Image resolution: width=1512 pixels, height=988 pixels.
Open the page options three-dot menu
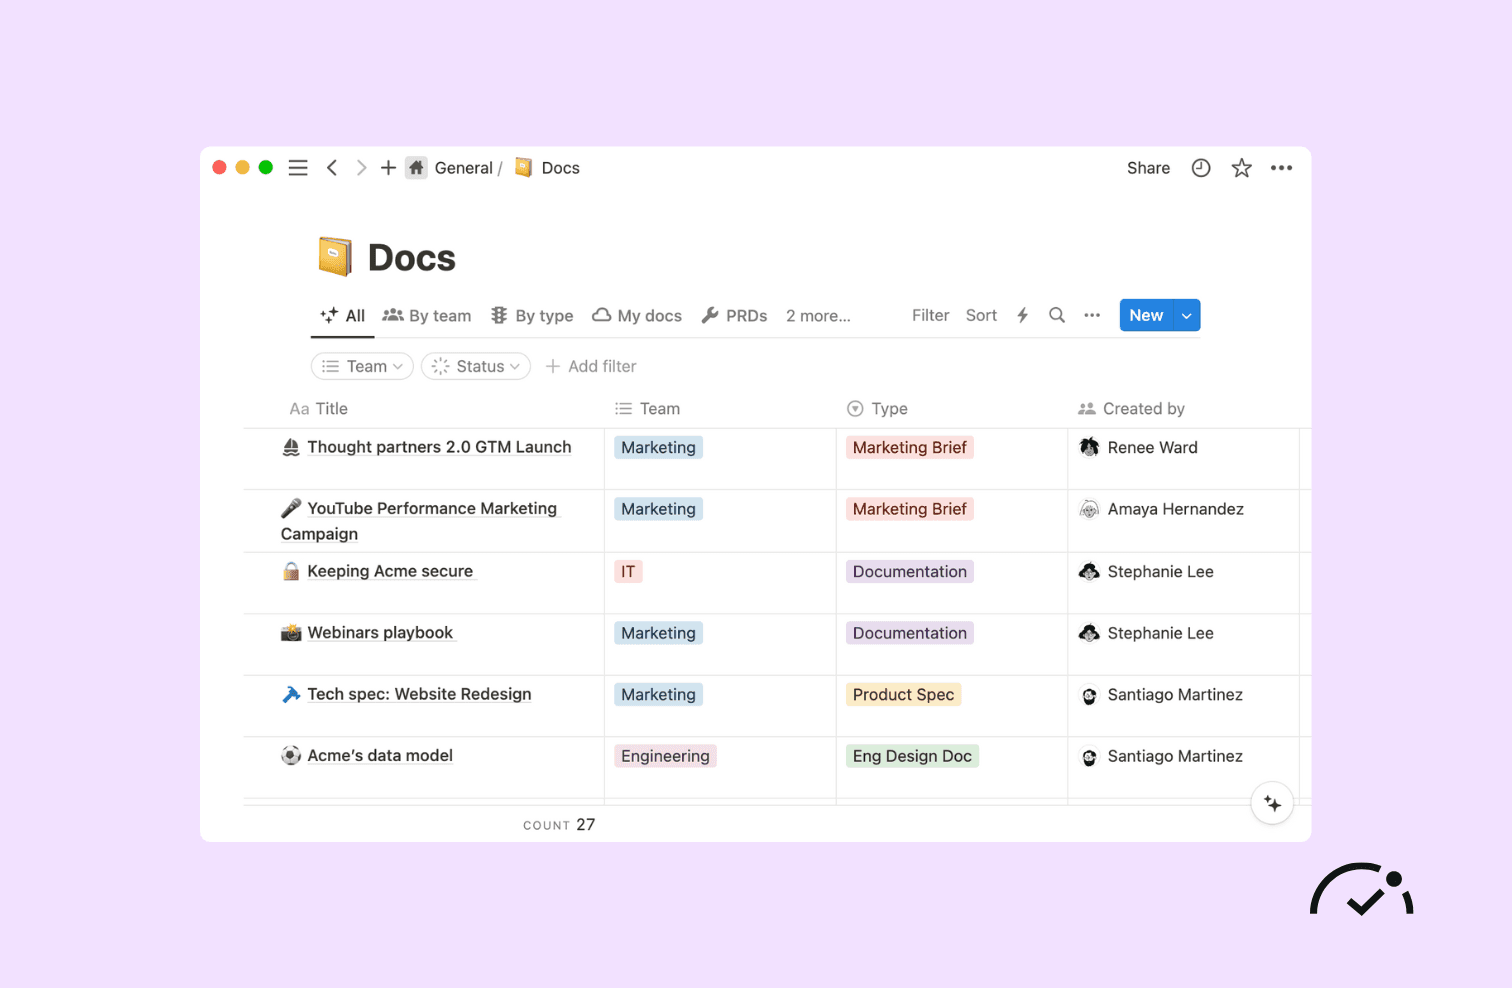(1281, 168)
